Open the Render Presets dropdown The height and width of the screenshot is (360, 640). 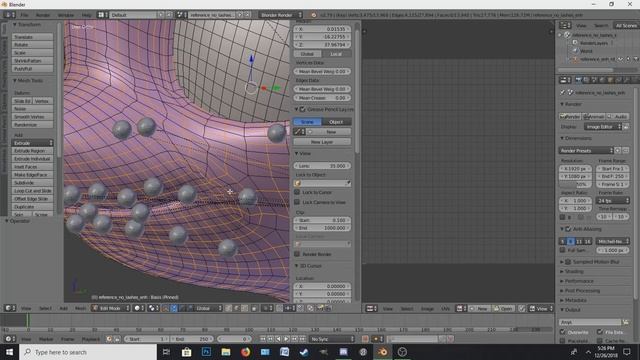point(586,151)
